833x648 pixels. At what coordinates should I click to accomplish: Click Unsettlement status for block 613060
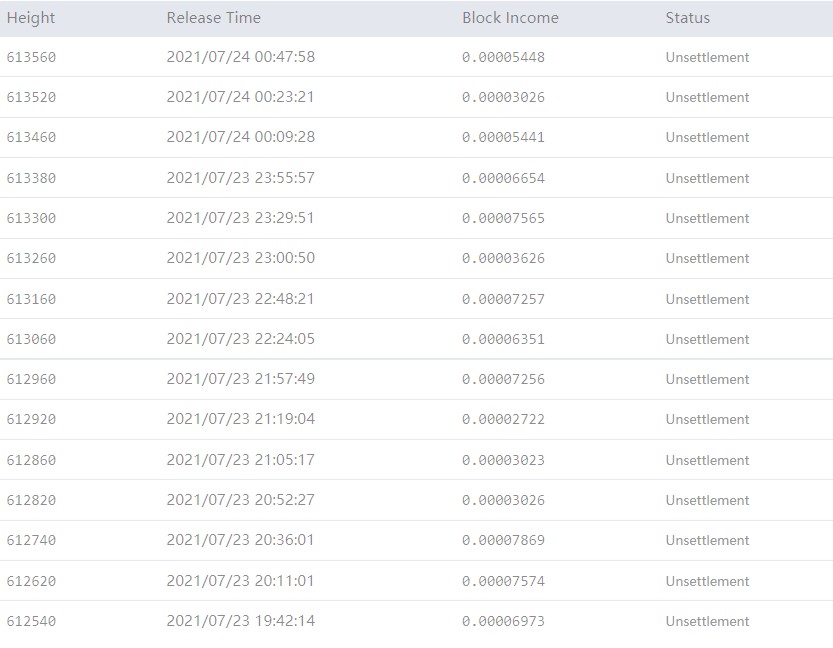(707, 339)
